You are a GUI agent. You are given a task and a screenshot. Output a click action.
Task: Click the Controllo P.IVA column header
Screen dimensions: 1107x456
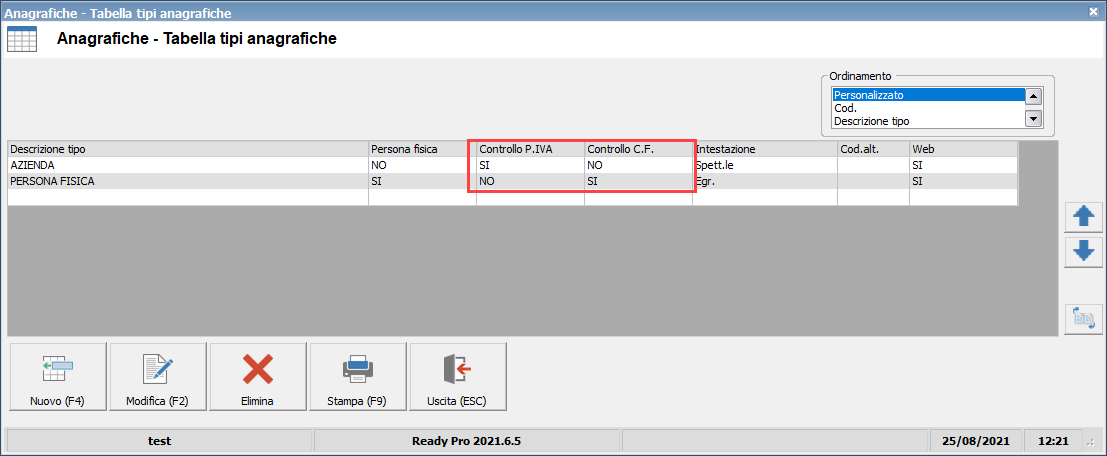click(530, 149)
